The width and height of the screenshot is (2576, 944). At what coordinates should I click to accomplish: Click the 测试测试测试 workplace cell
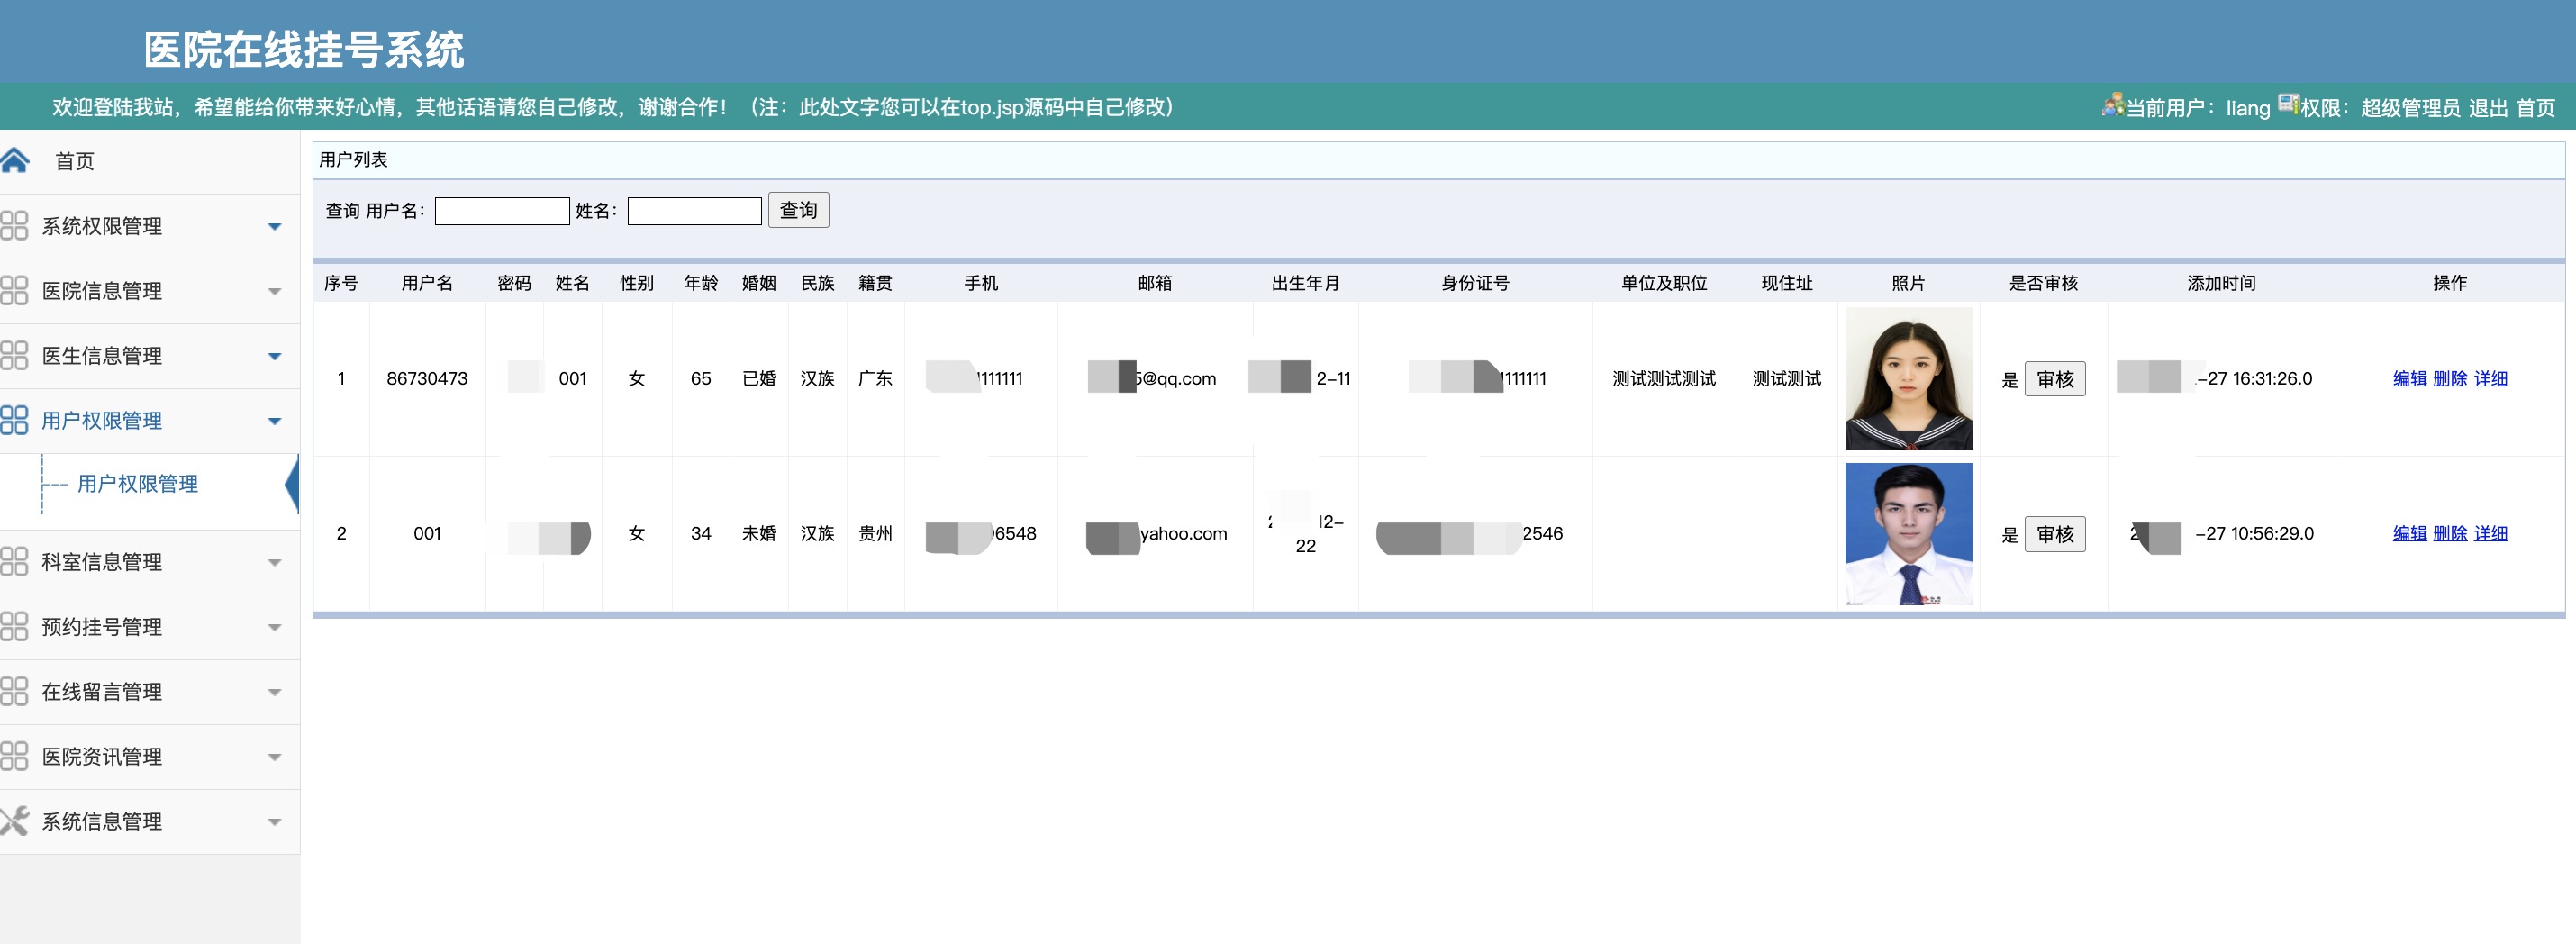[1664, 379]
